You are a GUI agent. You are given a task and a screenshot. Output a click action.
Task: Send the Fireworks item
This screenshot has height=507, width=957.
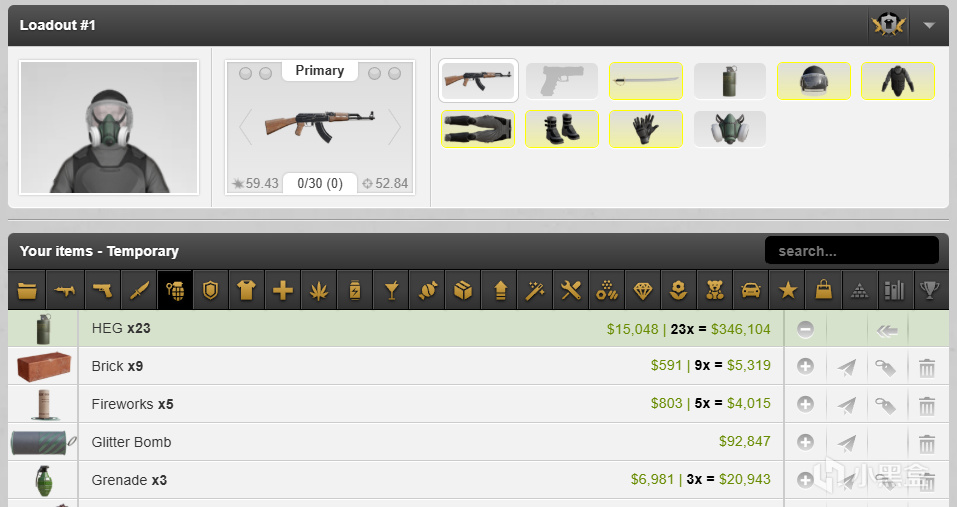pyautogui.click(x=846, y=405)
